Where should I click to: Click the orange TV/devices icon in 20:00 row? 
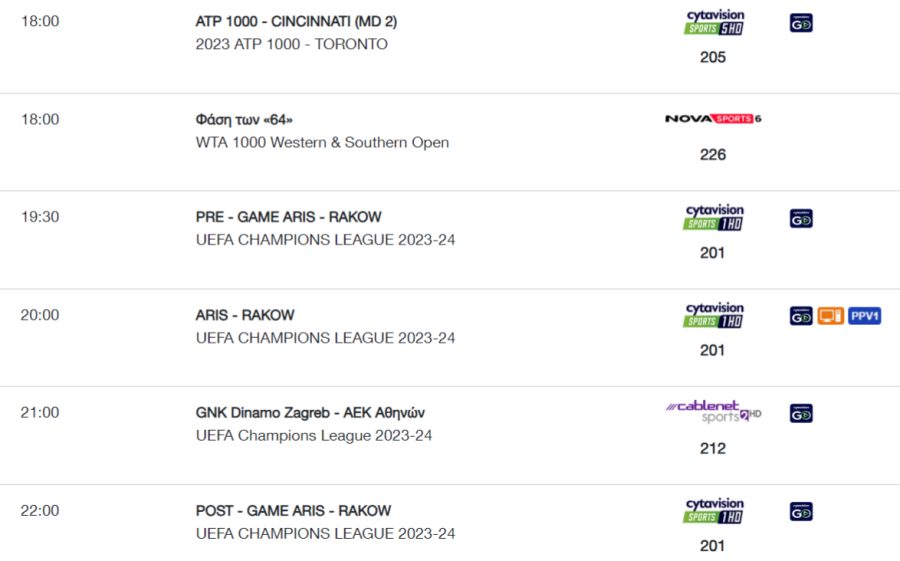tap(831, 316)
